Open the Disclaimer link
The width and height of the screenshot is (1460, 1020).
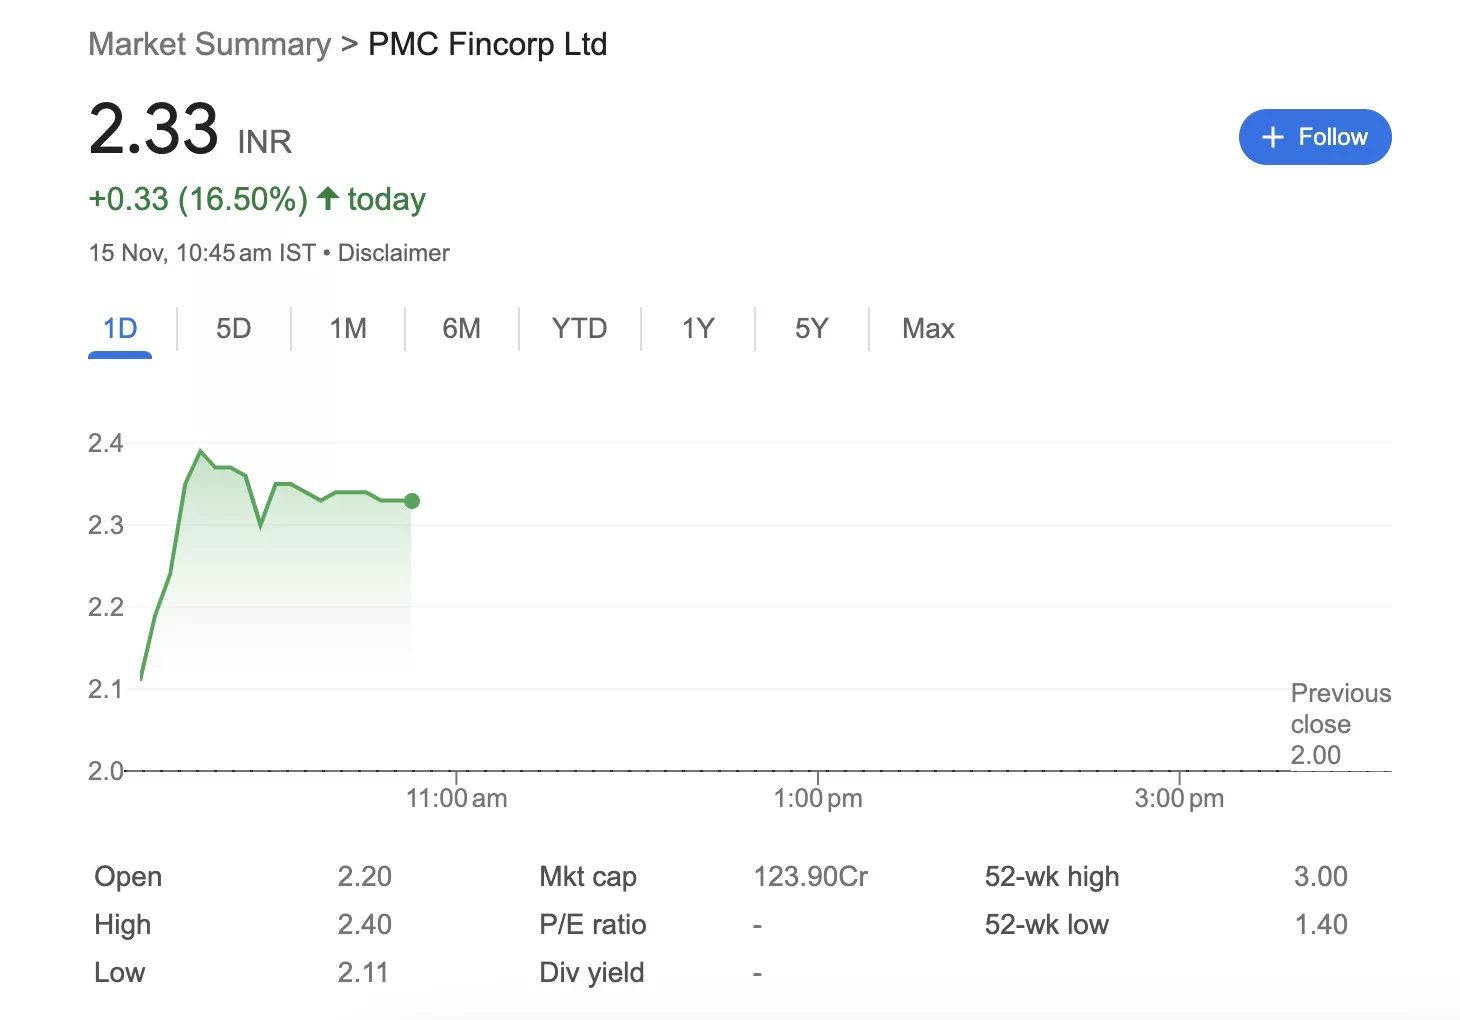tap(393, 253)
